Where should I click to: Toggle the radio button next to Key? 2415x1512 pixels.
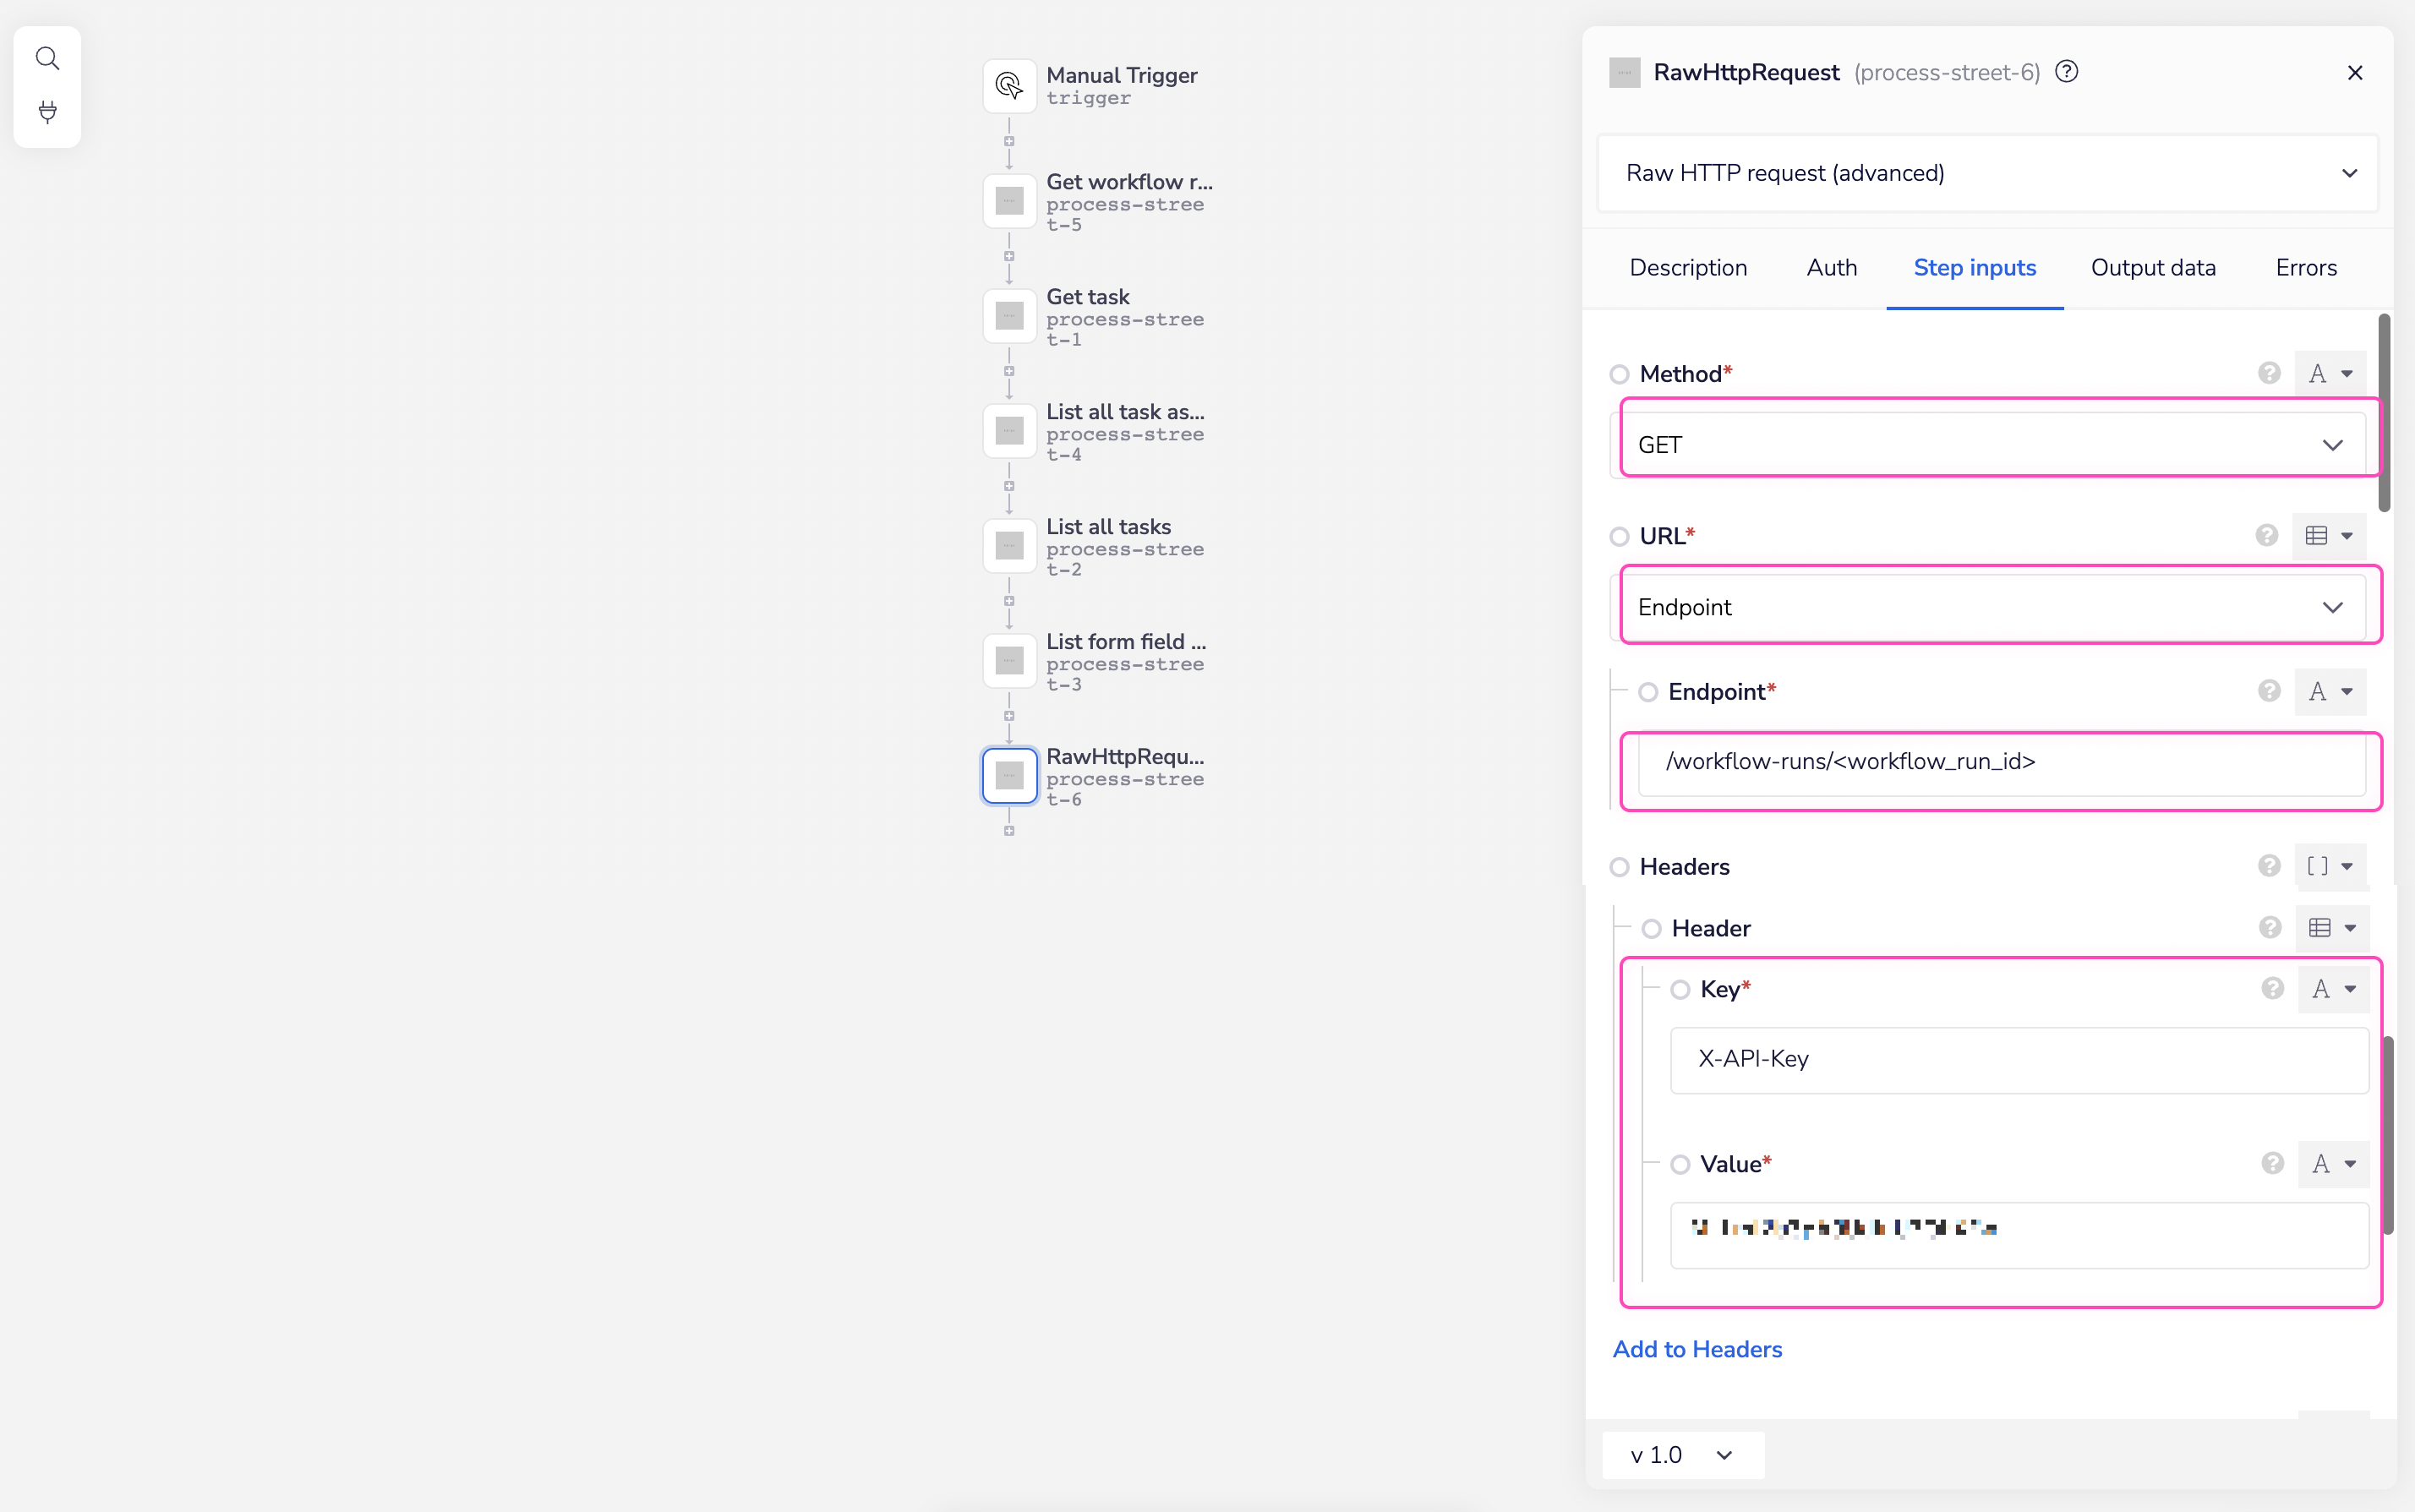point(1680,989)
